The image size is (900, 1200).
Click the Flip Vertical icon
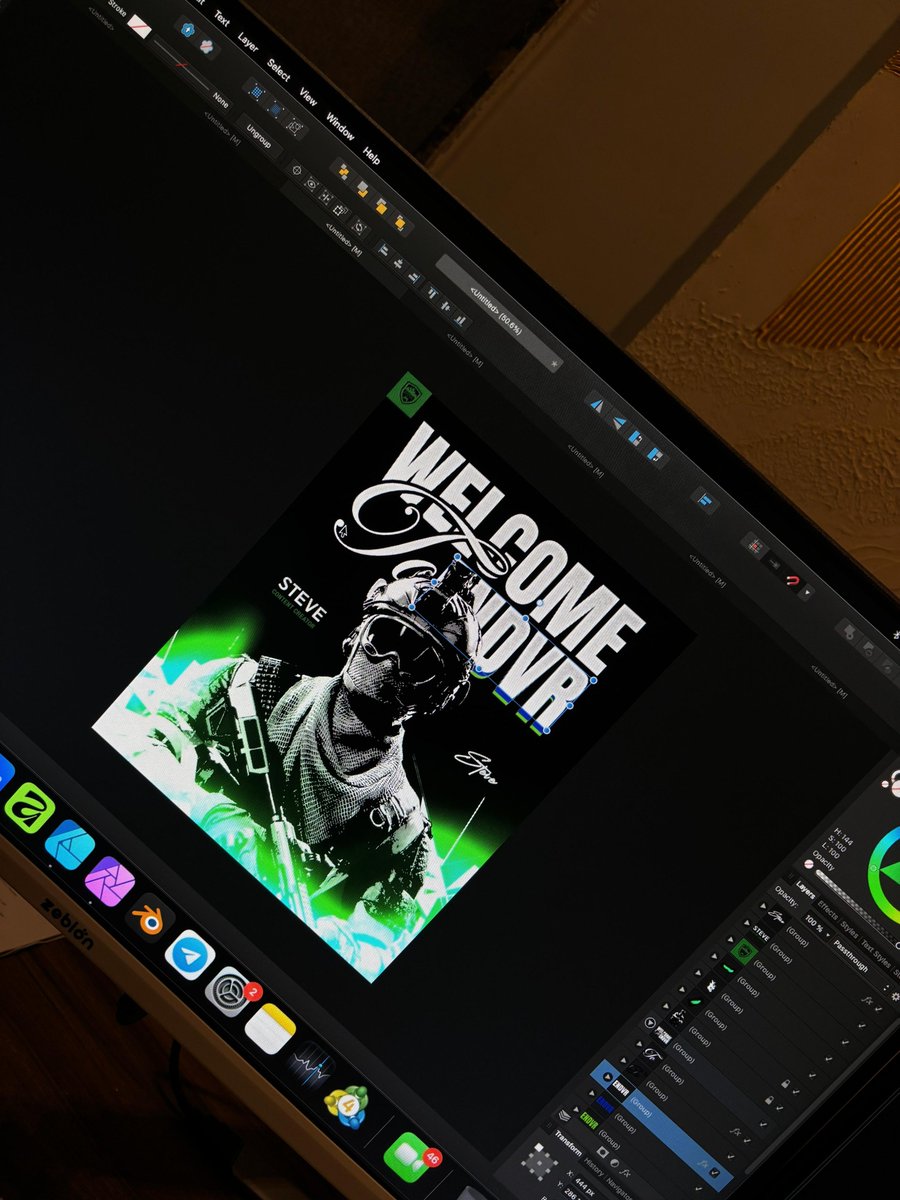619,422
